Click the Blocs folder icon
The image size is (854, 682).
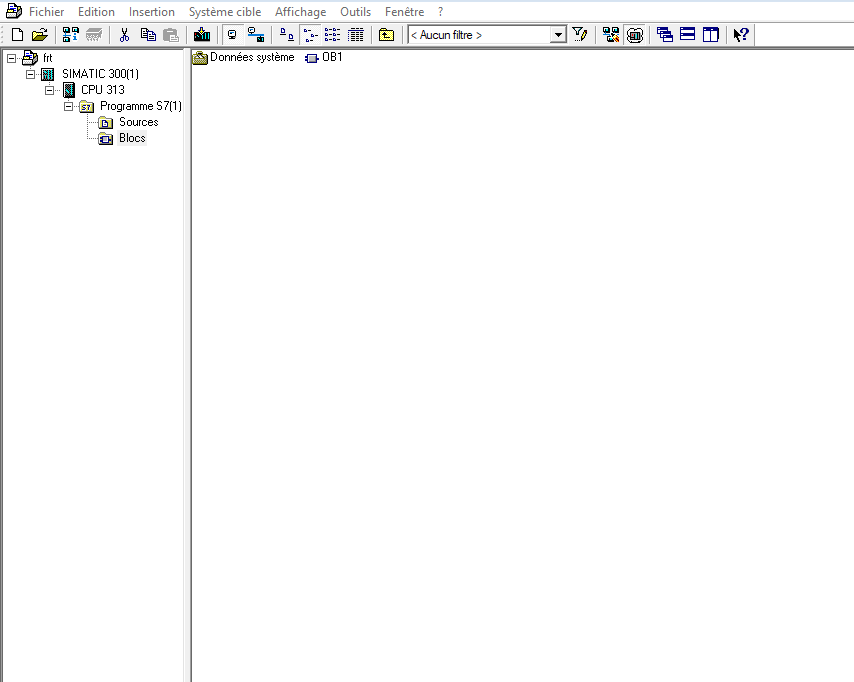point(106,139)
